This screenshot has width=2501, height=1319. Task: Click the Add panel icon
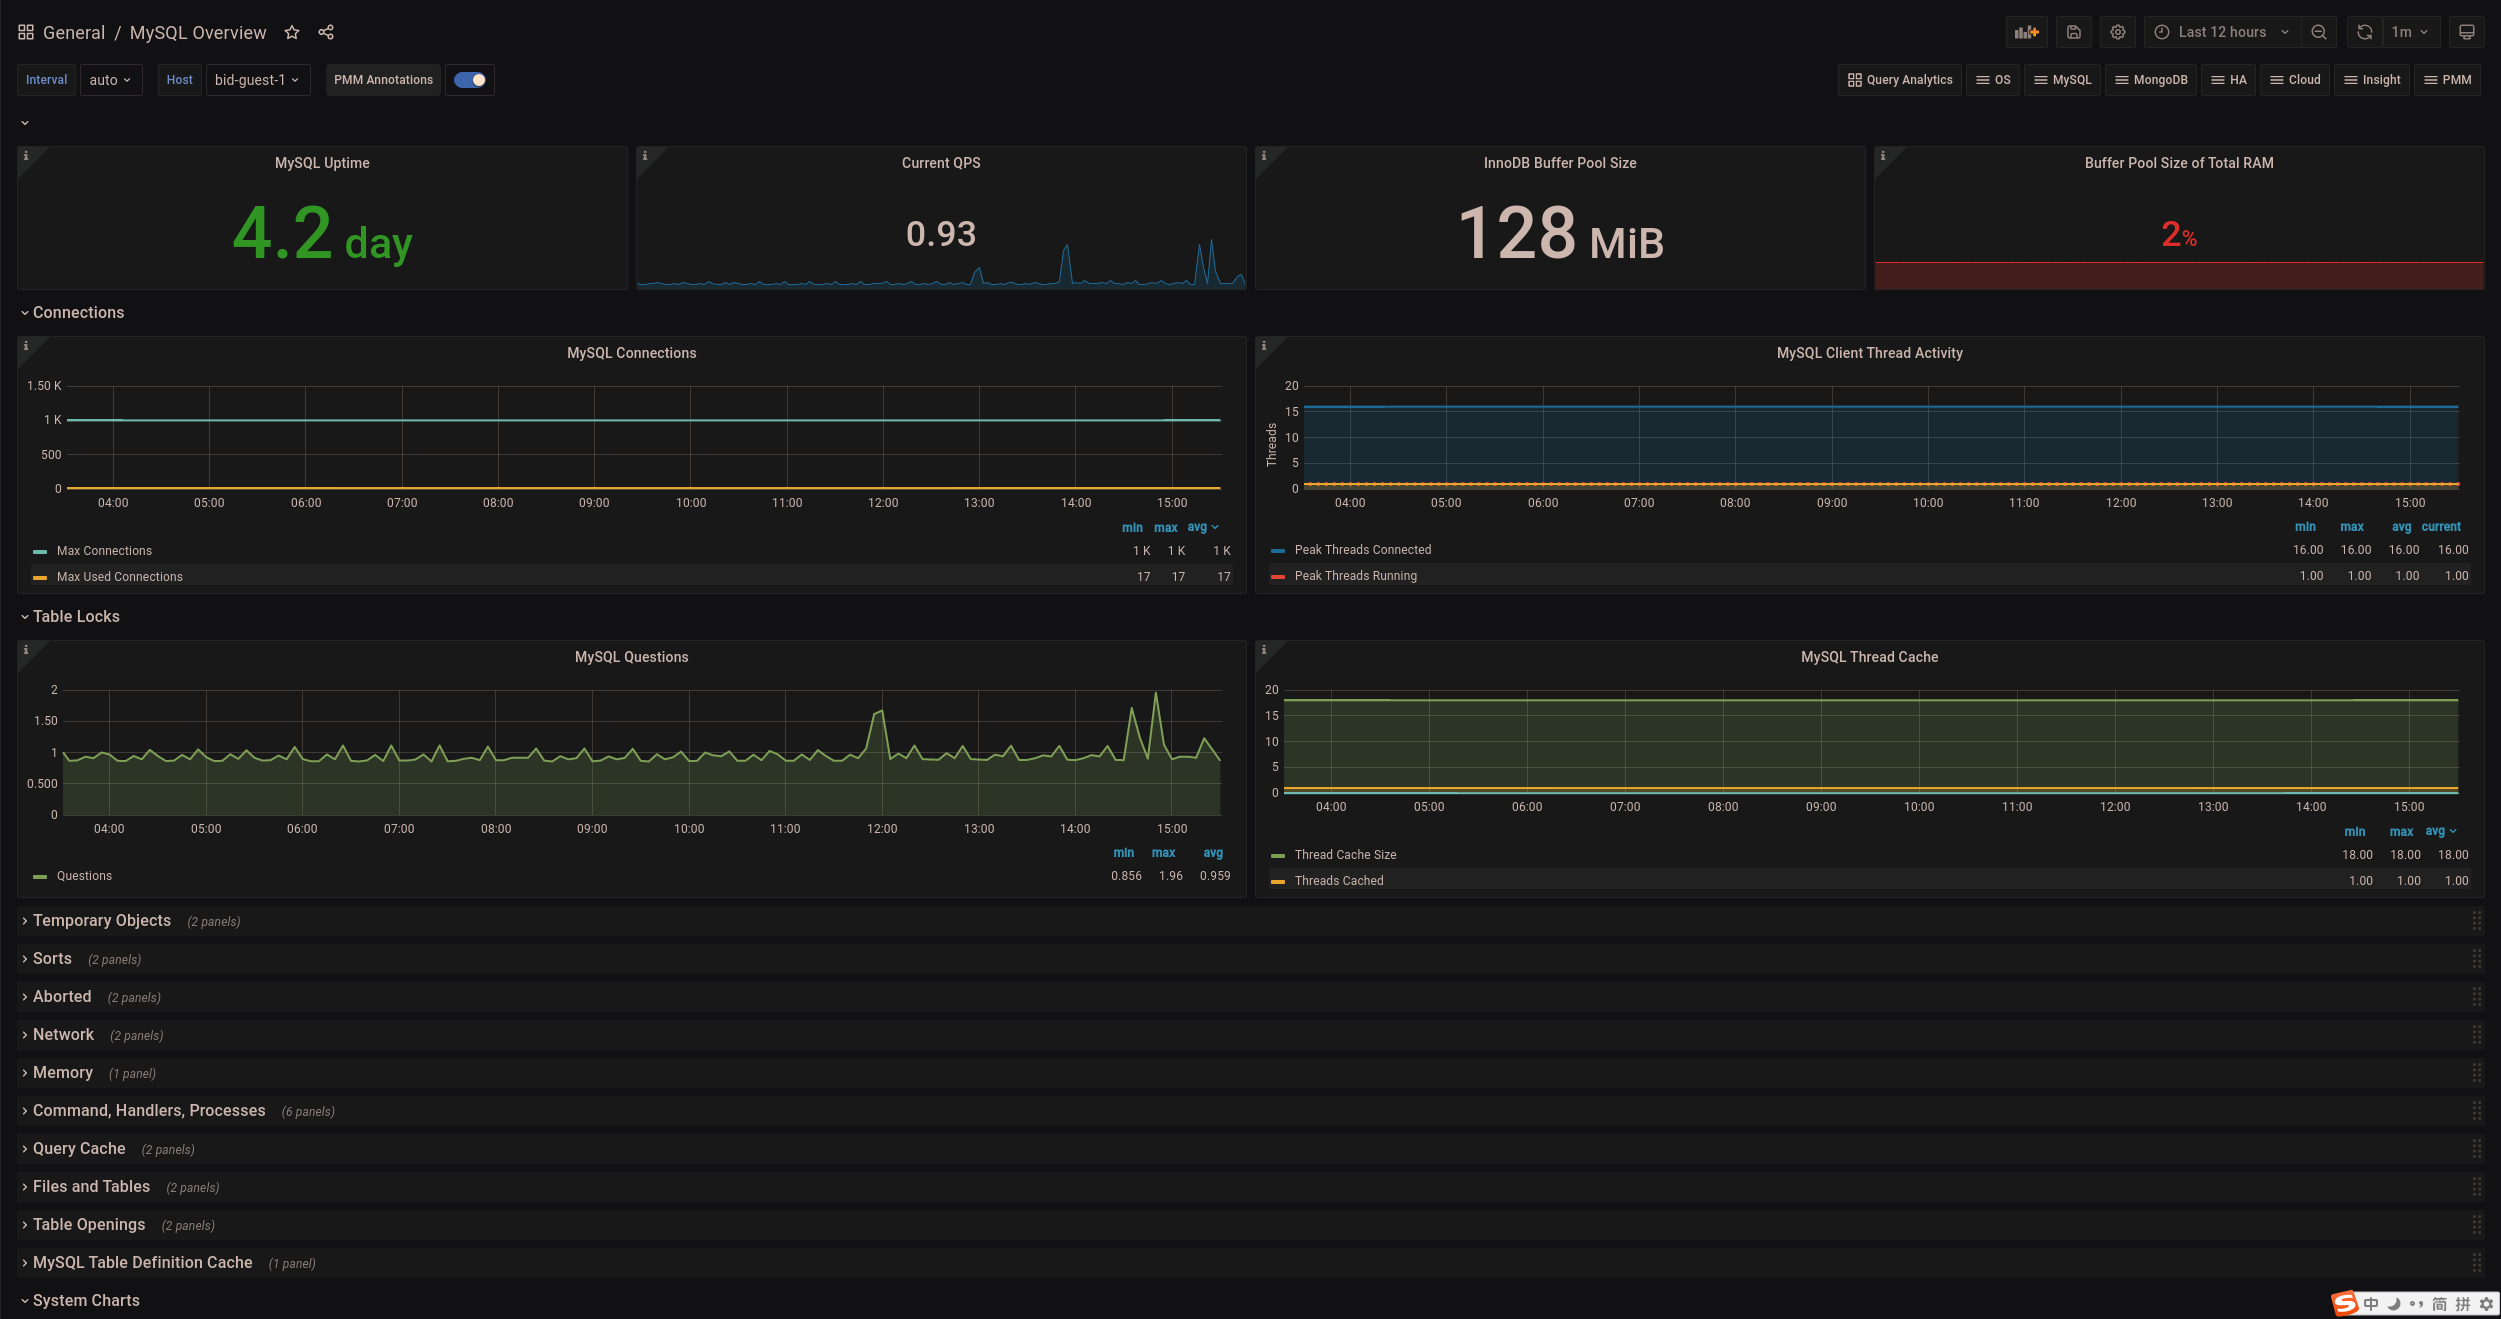coord(2026,32)
